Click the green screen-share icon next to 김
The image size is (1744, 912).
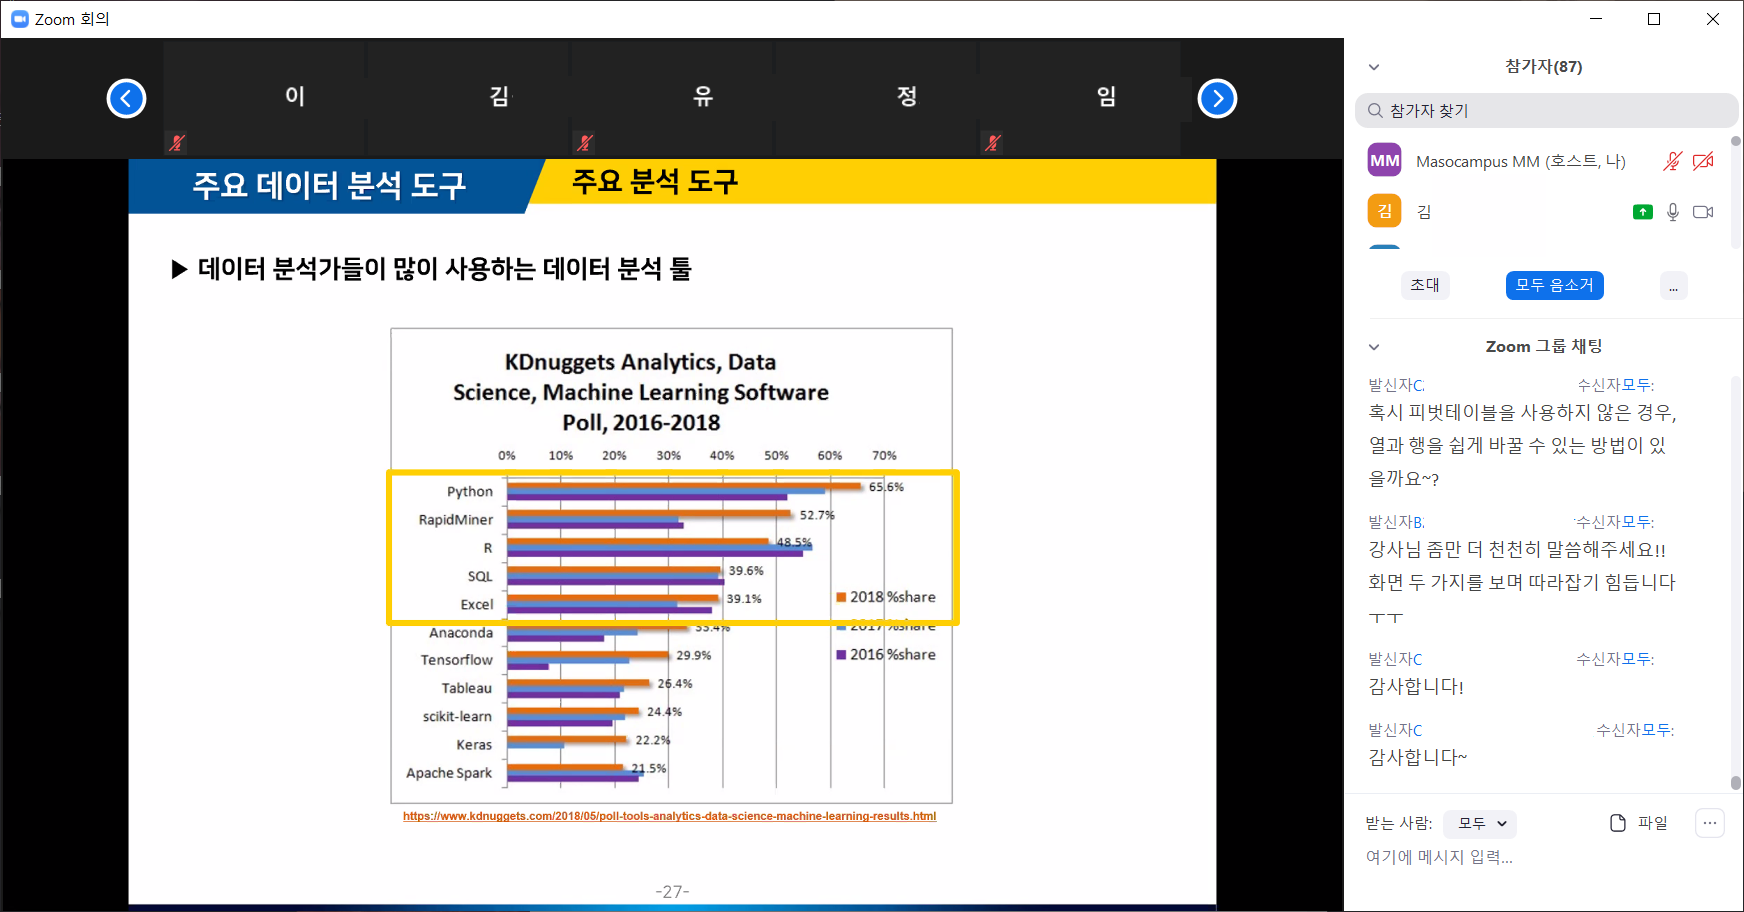[1642, 212]
